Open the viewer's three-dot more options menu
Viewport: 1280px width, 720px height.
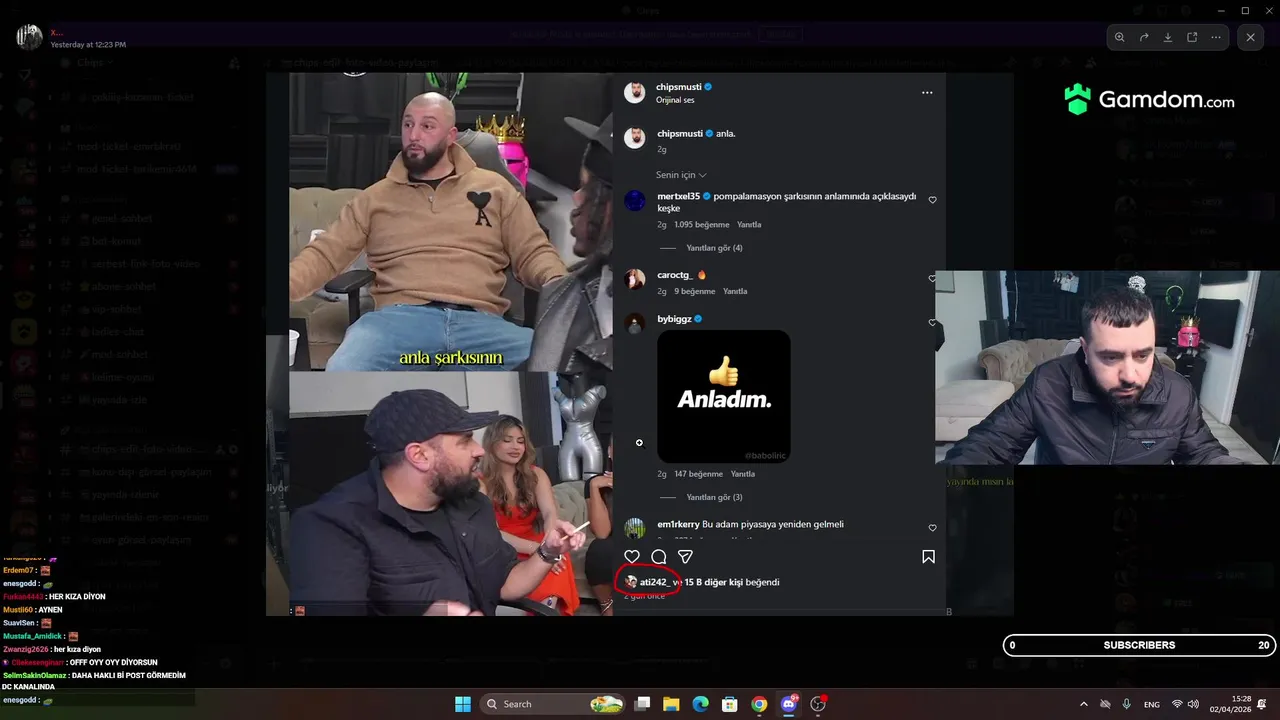1216,37
